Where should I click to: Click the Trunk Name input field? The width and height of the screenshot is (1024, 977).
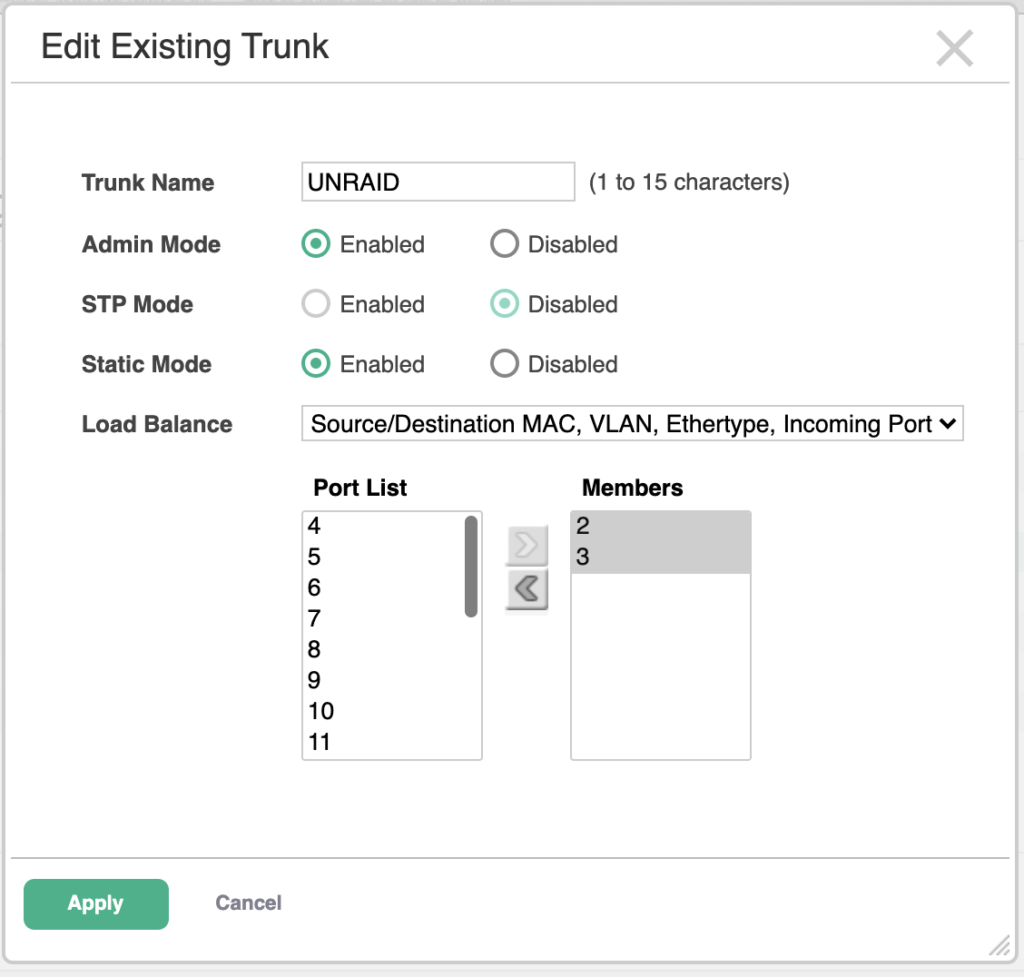click(438, 183)
